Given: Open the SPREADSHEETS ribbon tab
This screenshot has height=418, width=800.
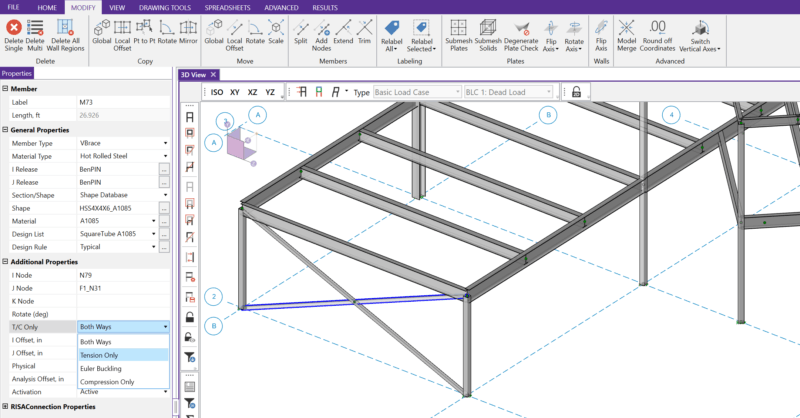Looking at the screenshot, I should (x=230, y=6).
